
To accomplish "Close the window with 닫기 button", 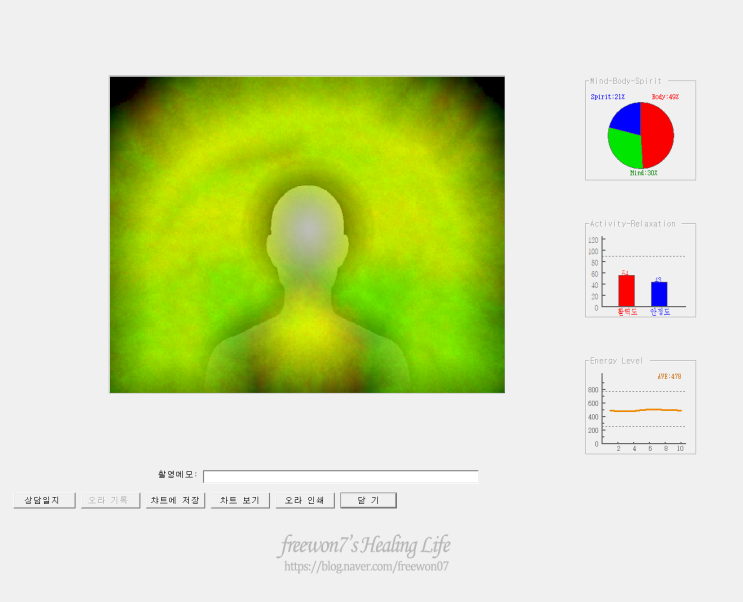I will [x=369, y=501].
